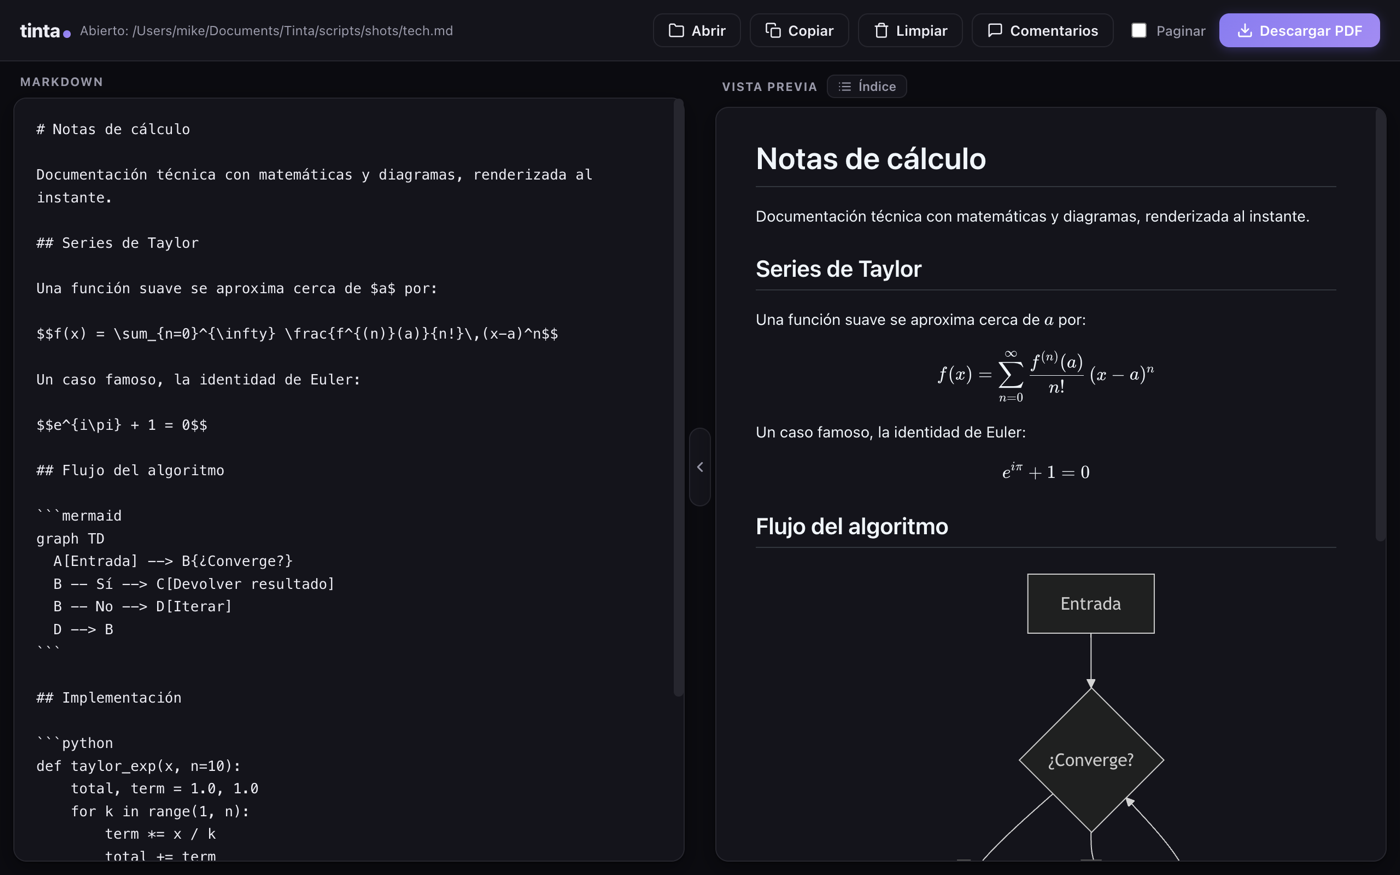Click the '## Implementación' markdown line

pyautogui.click(x=109, y=698)
